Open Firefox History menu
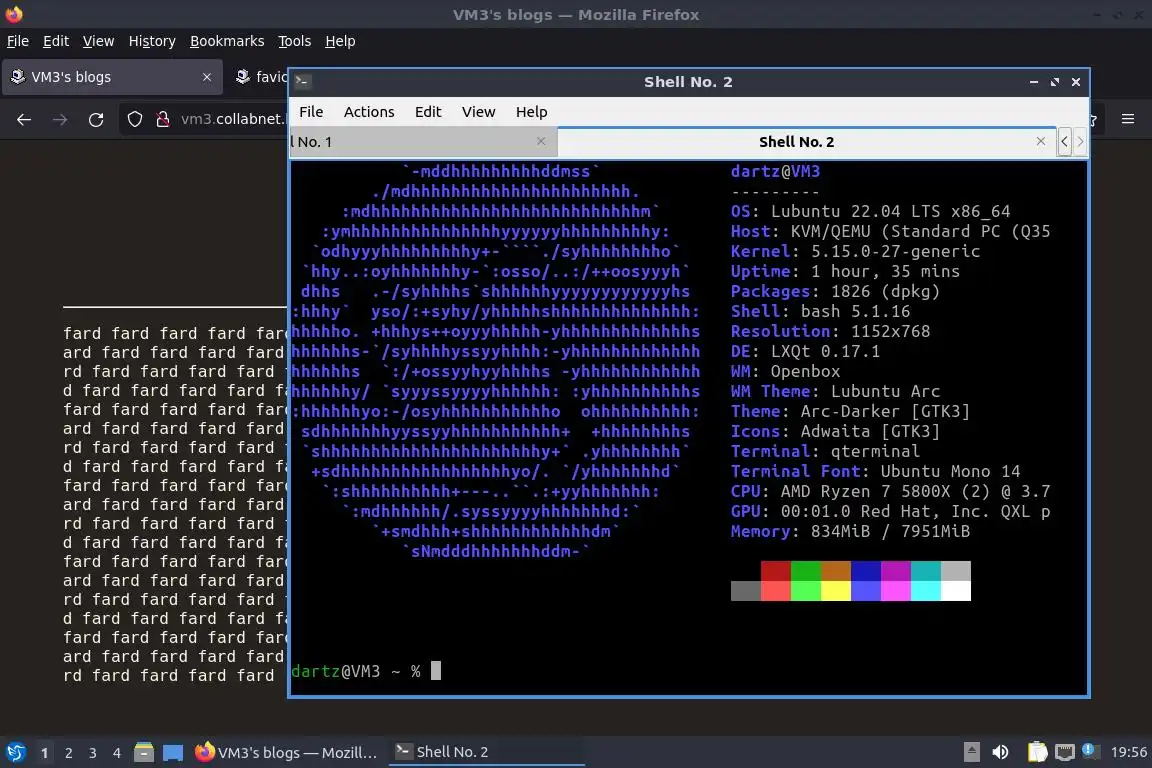1152x768 pixels. 152,41
